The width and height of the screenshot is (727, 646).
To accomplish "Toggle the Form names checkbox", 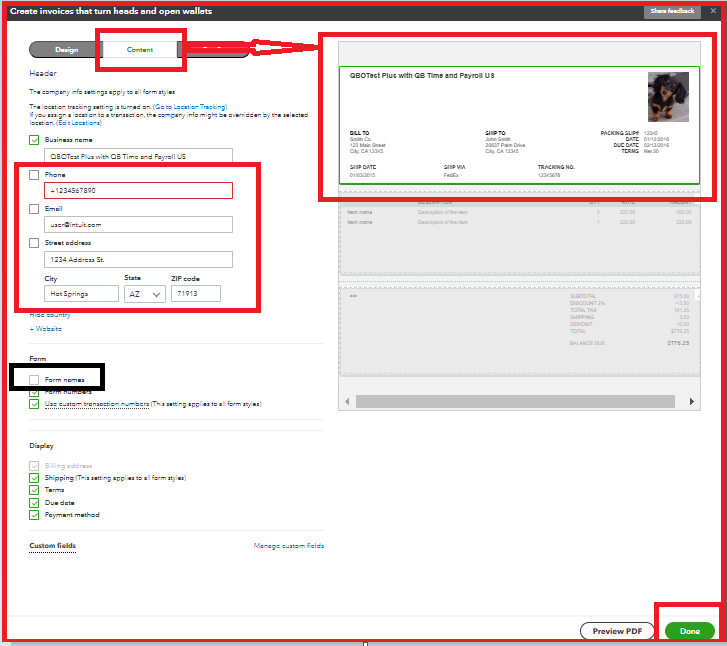I will 34,380.
